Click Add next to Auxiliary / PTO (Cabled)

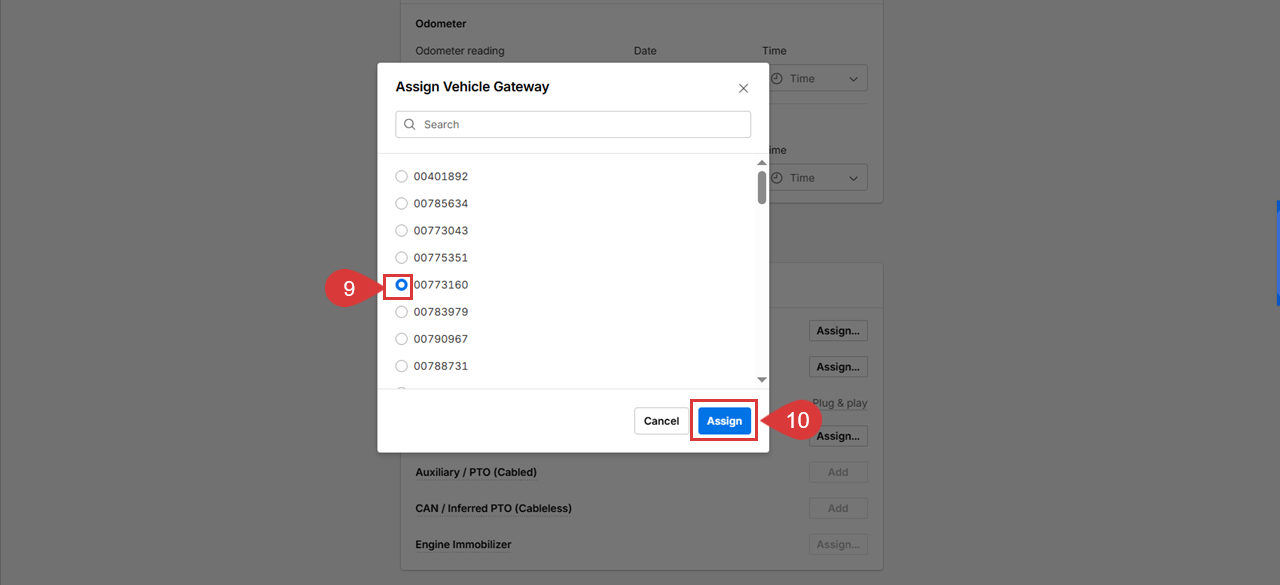coord(838,471)
